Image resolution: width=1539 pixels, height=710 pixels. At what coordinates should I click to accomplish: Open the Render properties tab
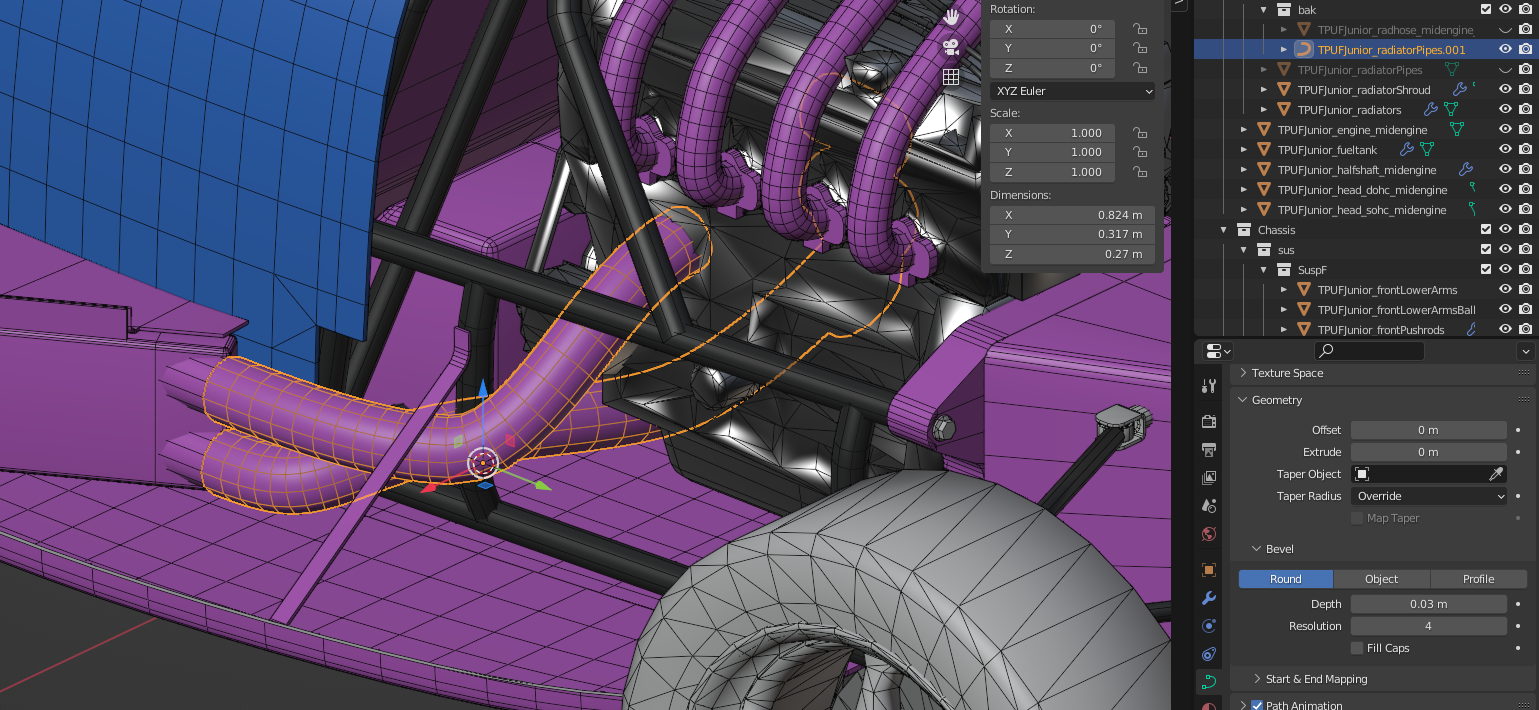click(x=1209, y=422)
